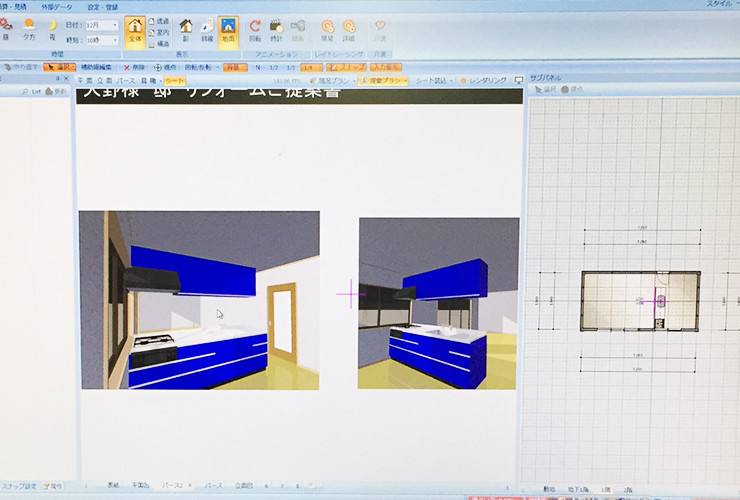Open the 回転/反転 dropdown
Screen dimensions: 740x500
(x=202, y=68)
